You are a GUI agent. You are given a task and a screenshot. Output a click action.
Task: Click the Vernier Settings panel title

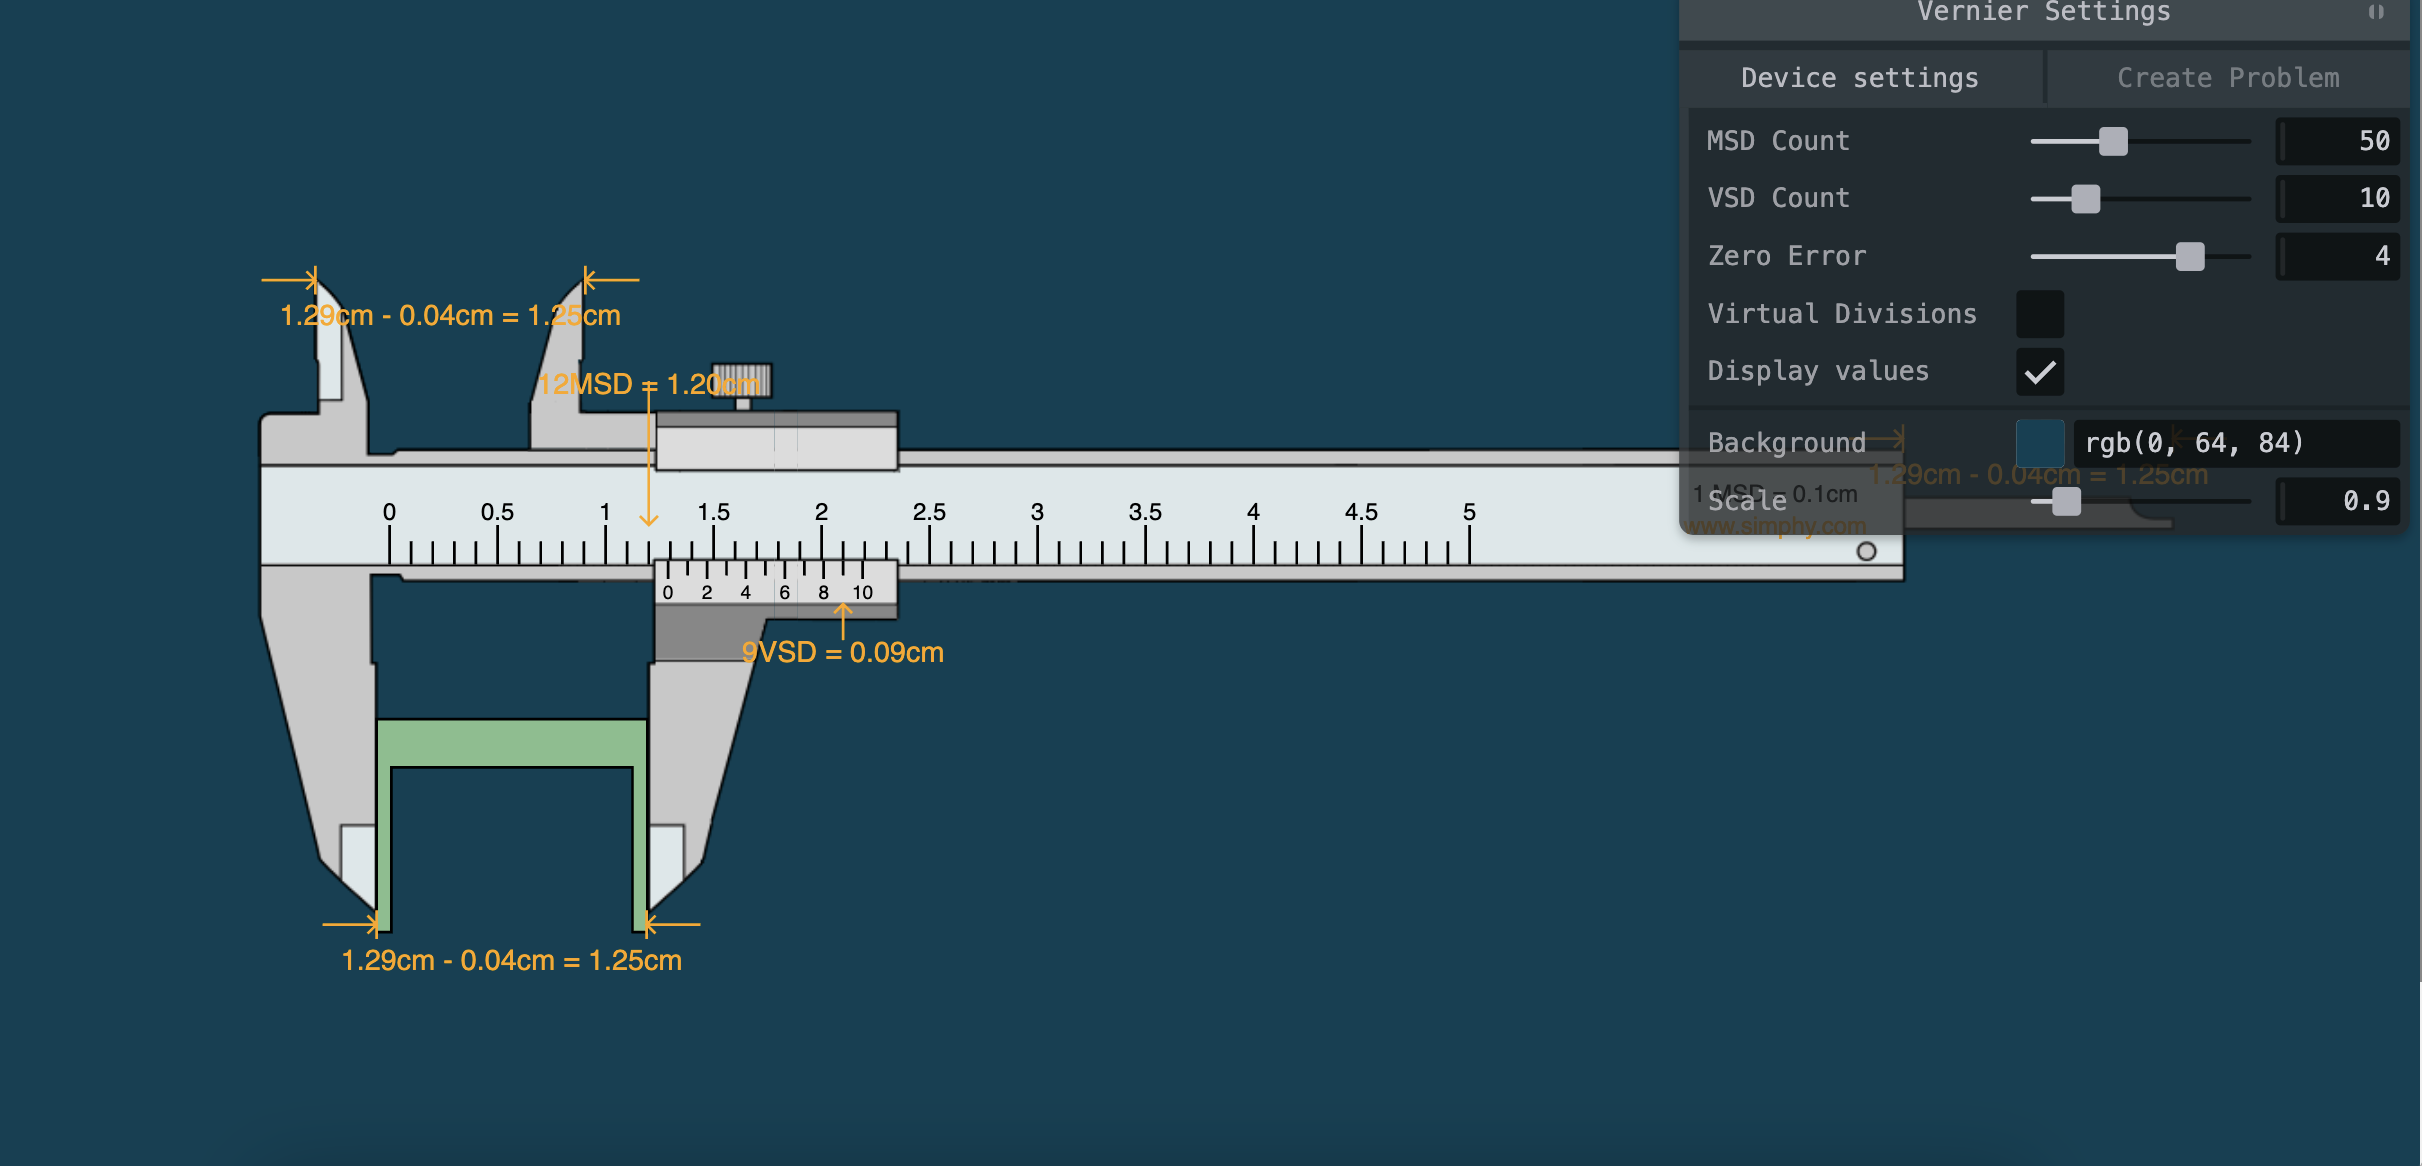tap(2043, 12)
